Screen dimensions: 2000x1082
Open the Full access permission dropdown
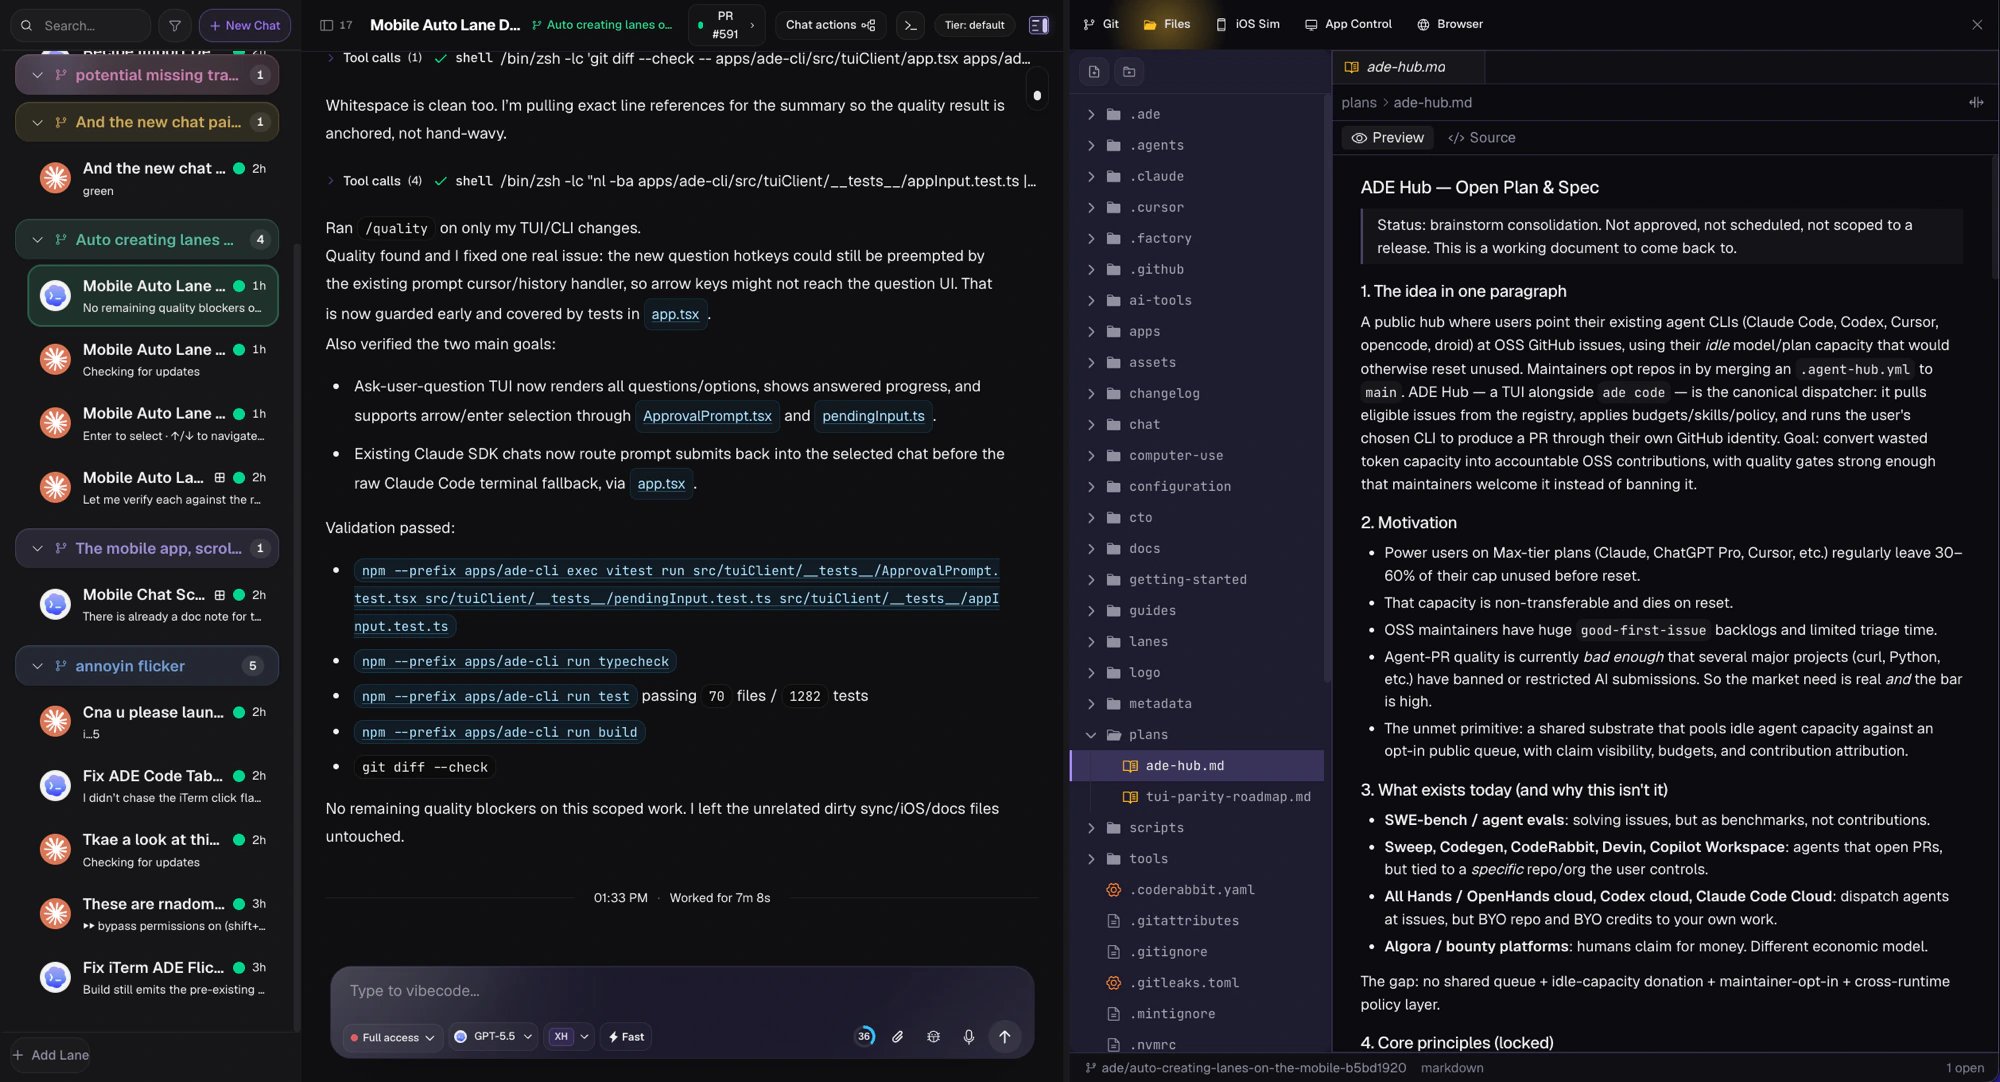point(393,1037)
